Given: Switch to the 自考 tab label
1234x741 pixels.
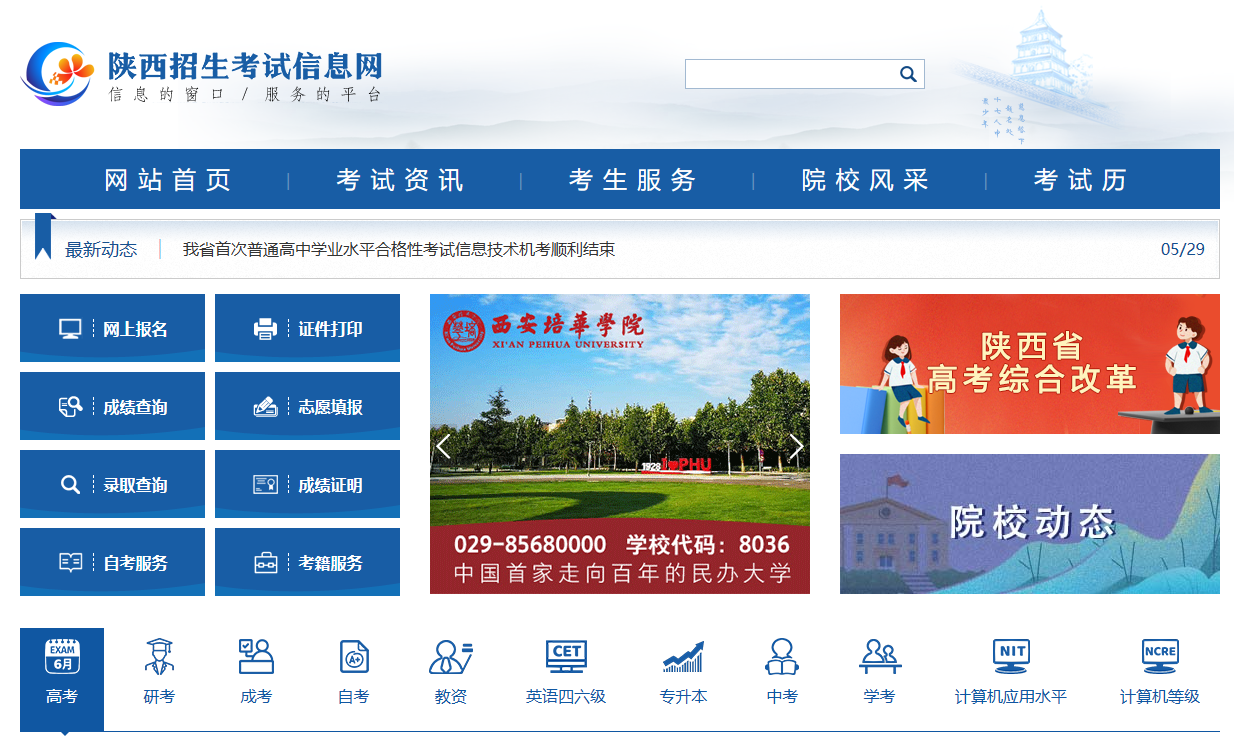Looking at the screenshot, I should [354, 697].
